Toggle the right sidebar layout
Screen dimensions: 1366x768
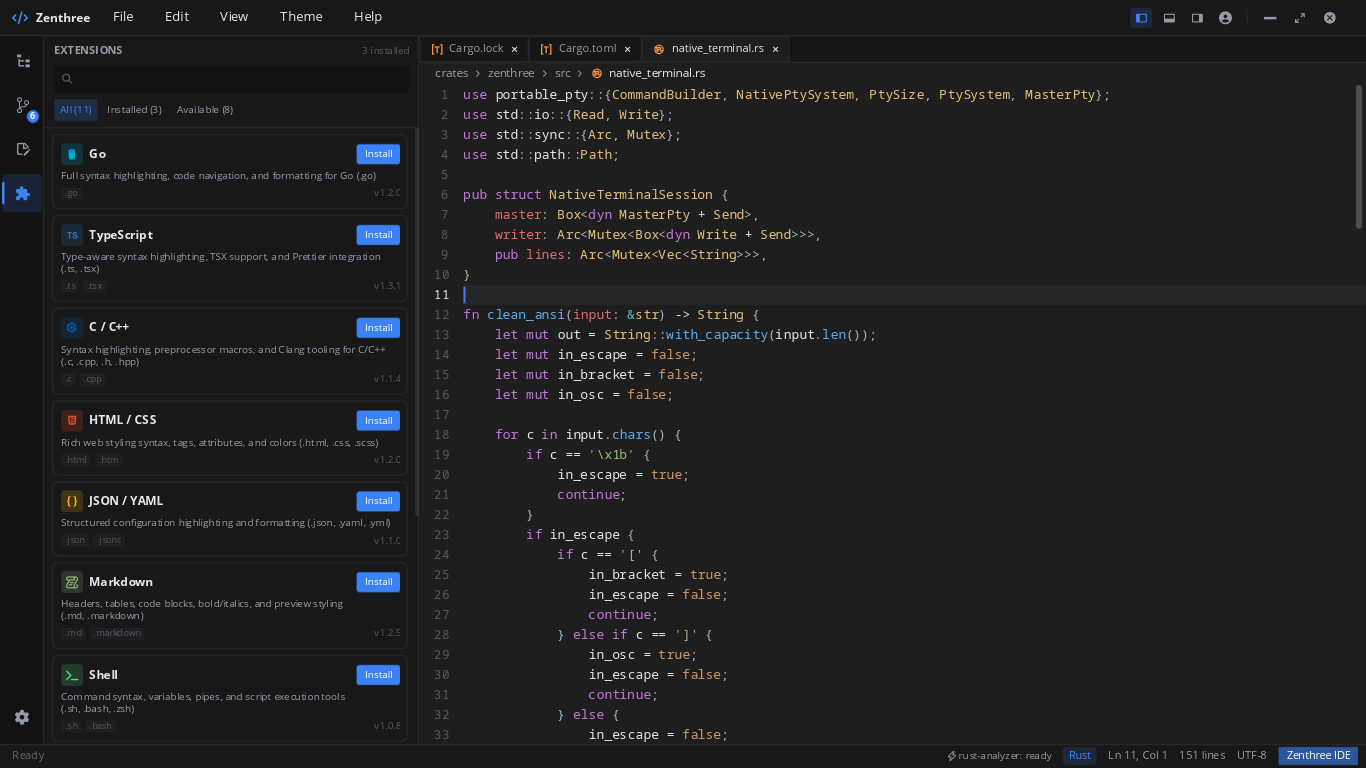point(1197,17)
